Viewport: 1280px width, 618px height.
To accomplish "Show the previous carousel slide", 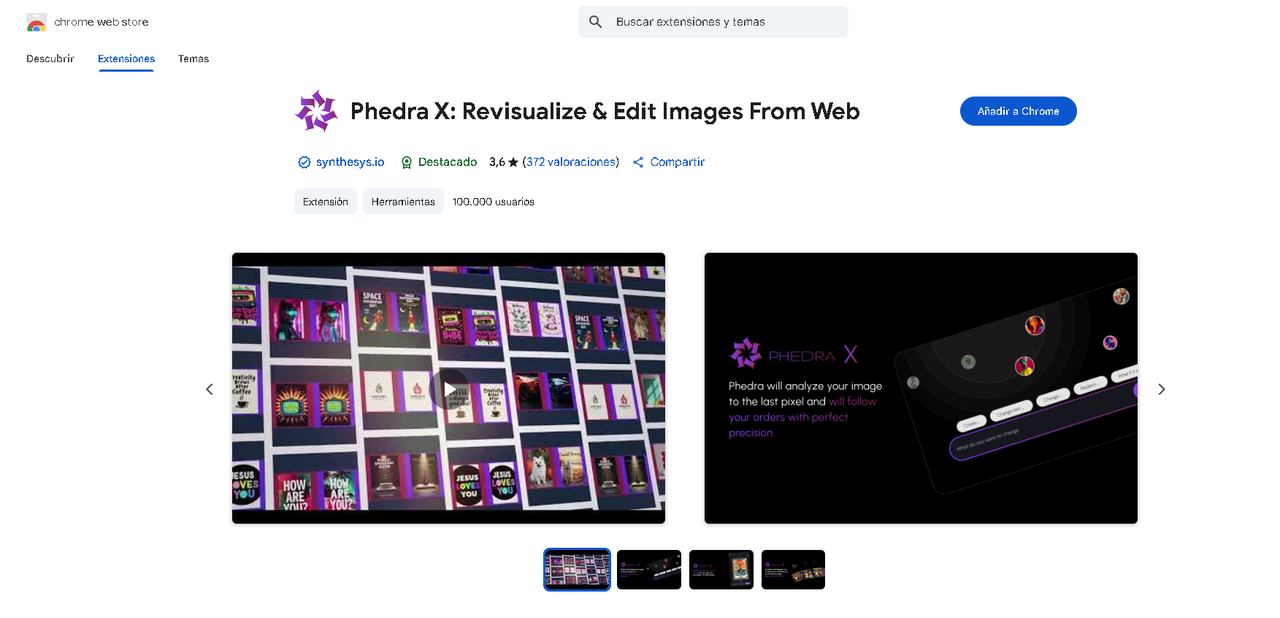I will 209,389.
